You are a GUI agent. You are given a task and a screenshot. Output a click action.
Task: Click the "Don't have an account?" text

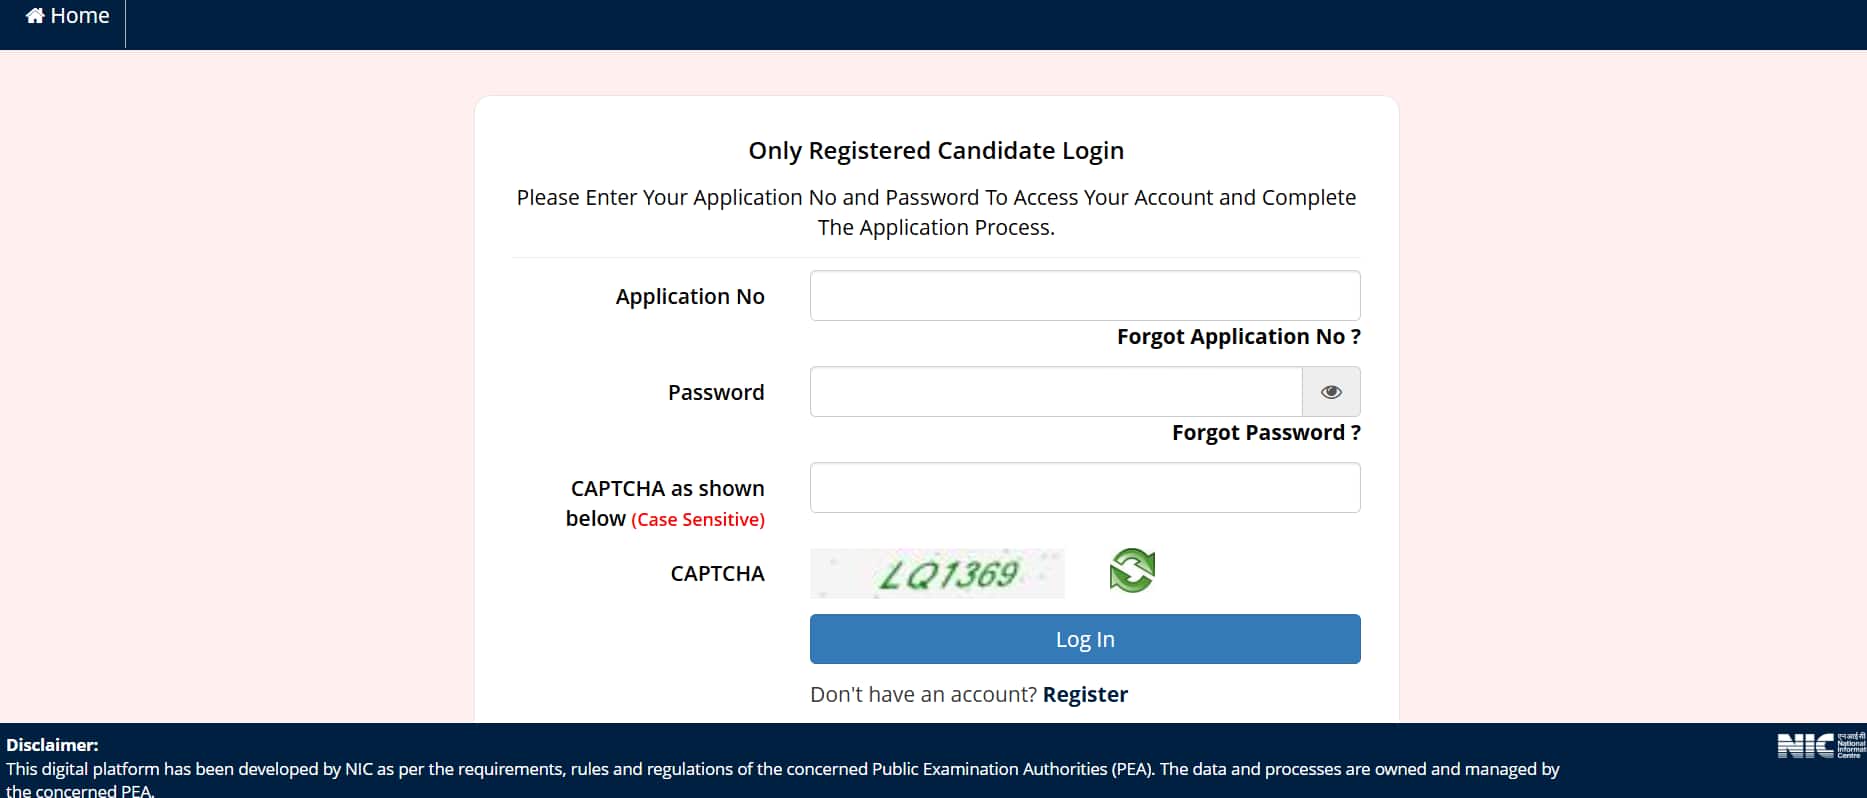[x=923, y=695]
